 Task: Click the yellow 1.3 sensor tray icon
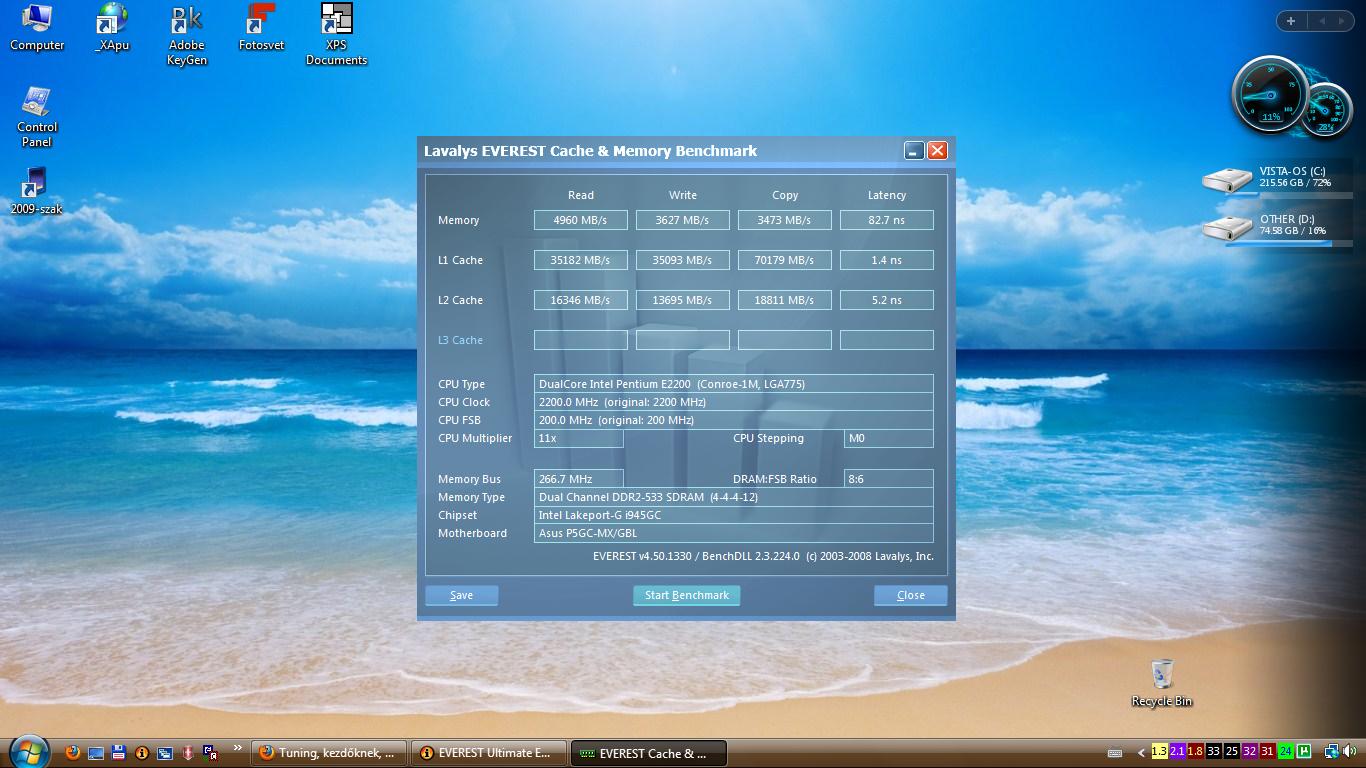pos(1160,752)
